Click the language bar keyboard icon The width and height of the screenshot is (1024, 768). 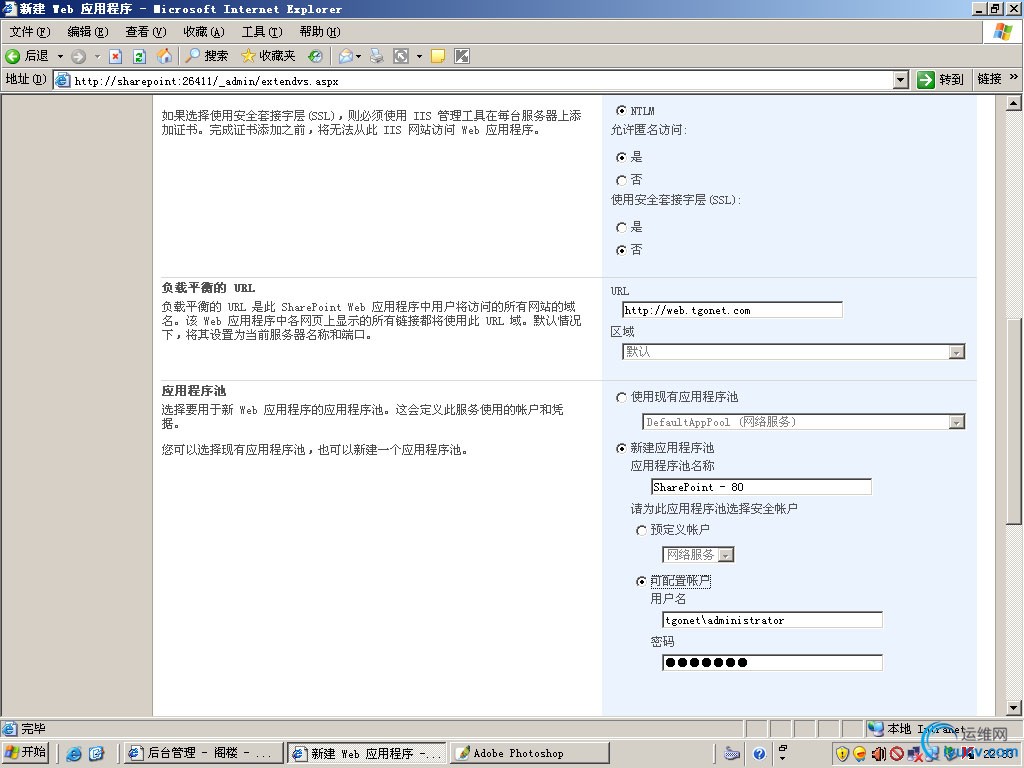732,754
